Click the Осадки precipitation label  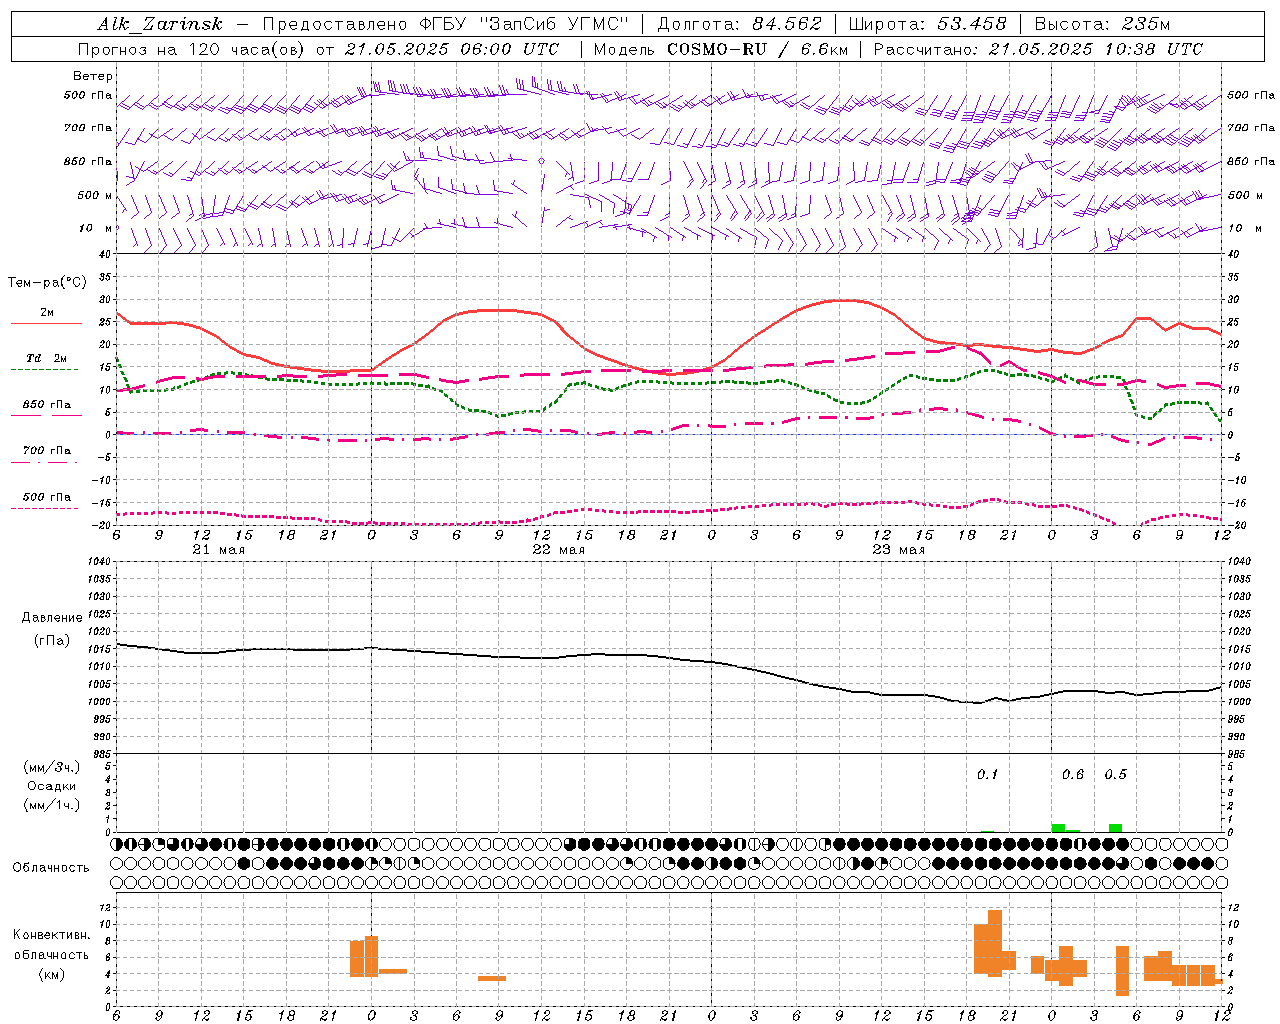pyautogui.click(x=52, y=786)
